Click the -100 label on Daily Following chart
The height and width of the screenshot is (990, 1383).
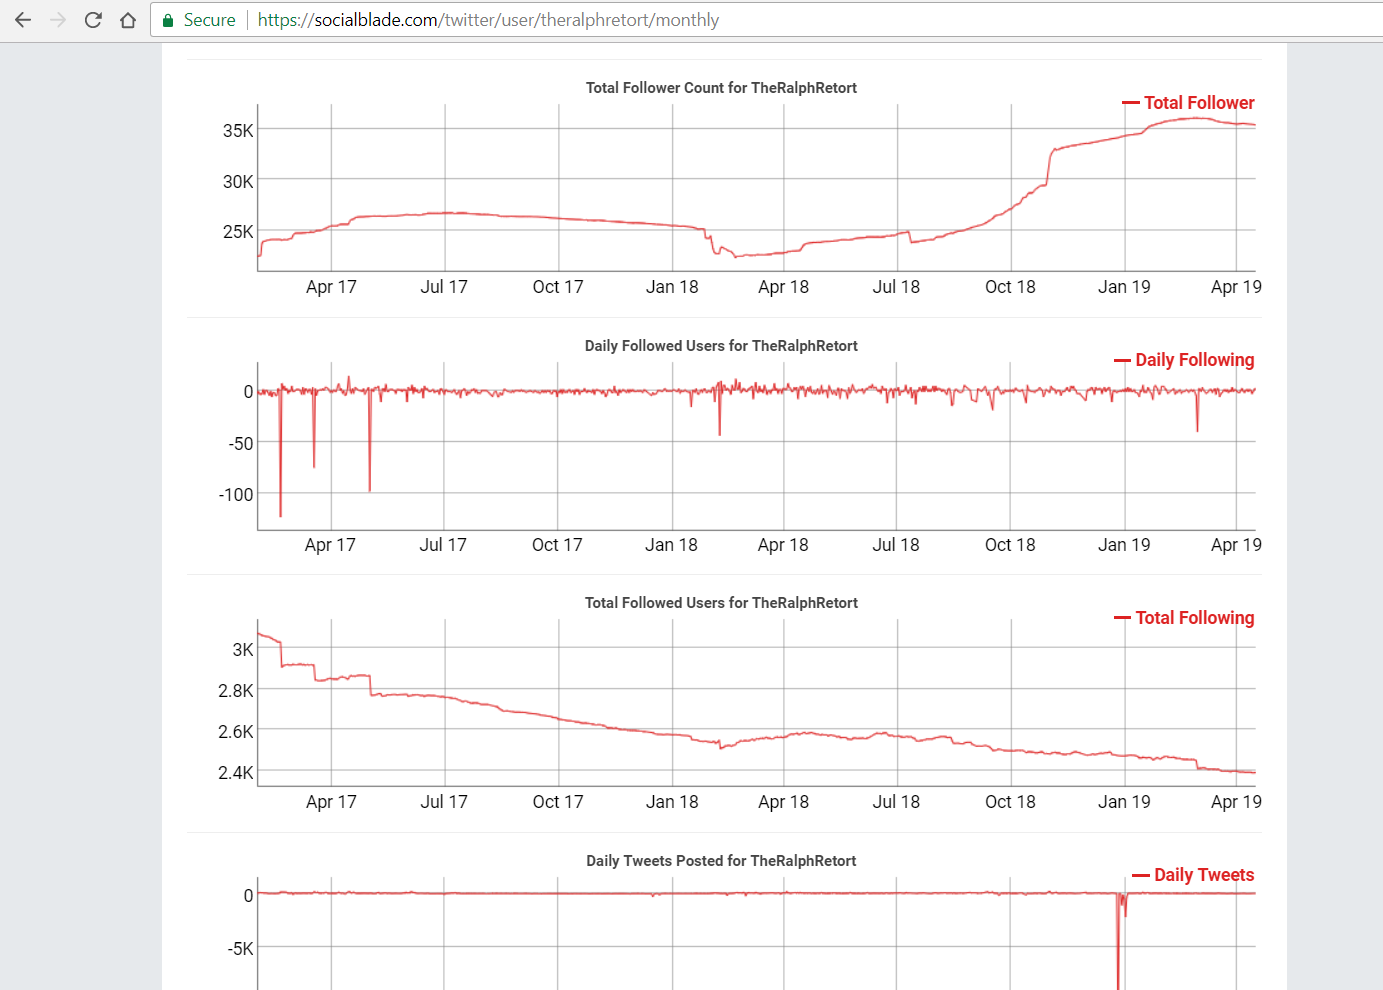[236, 494]
